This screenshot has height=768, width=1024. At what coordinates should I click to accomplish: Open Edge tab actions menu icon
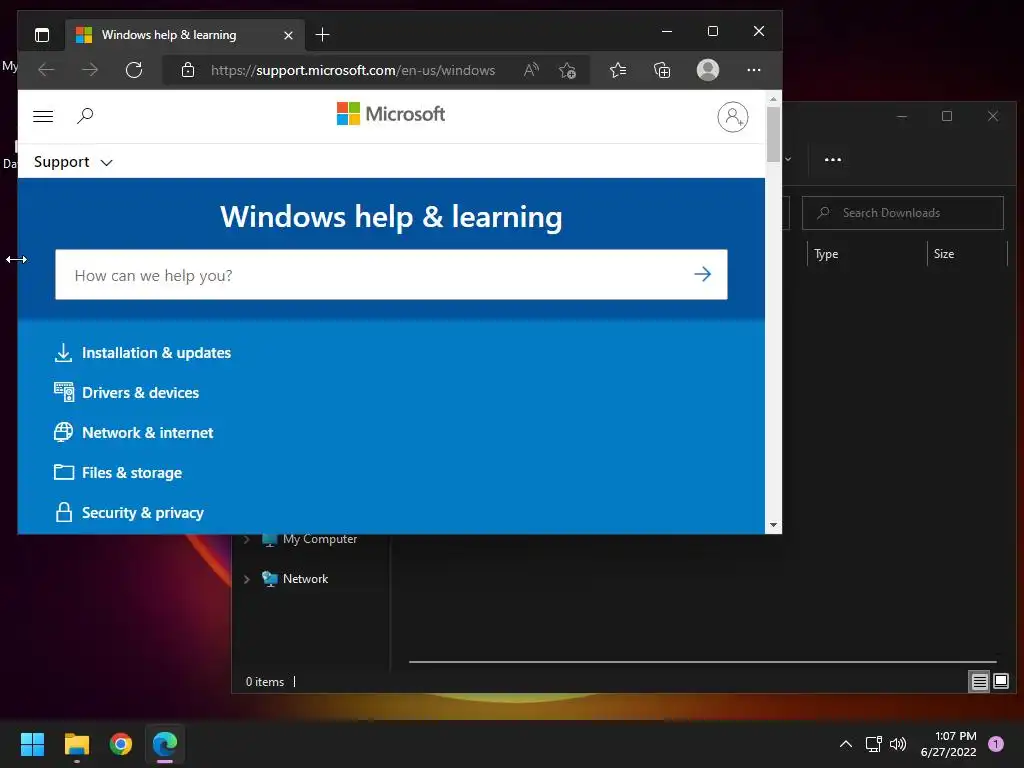pos(42,35)
